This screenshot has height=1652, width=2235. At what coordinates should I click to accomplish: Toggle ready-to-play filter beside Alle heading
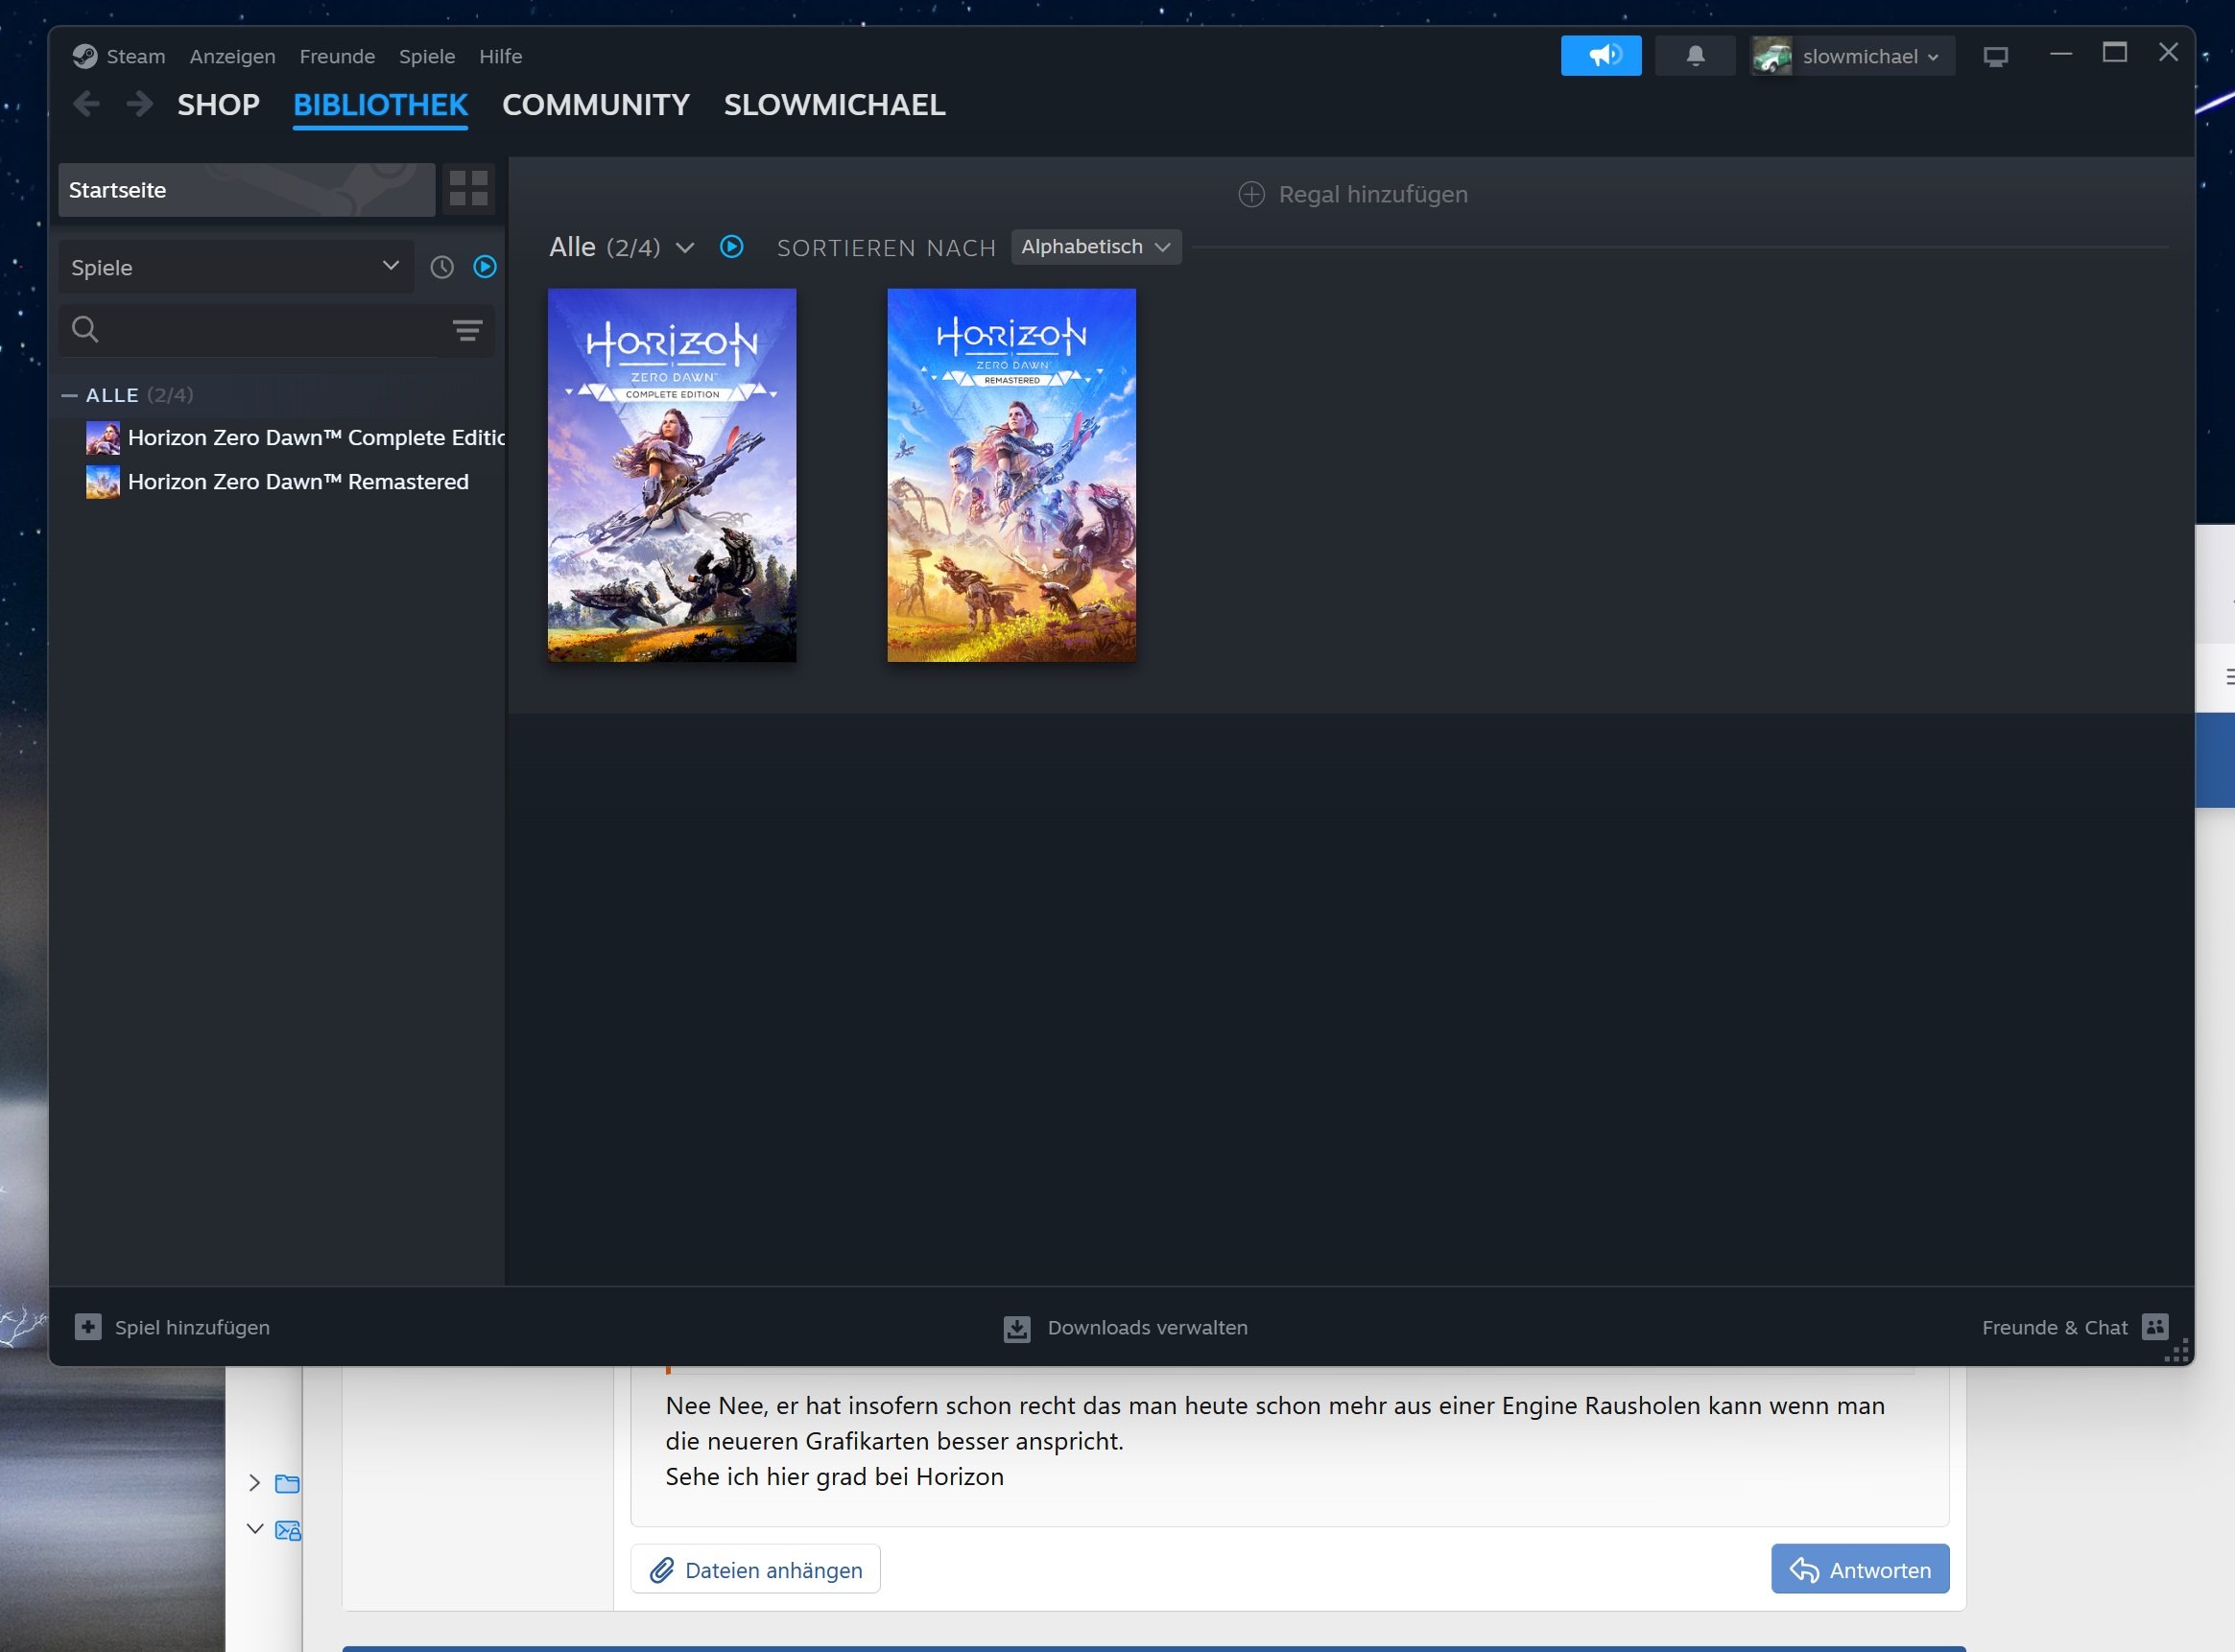click(x=732, y=246)
